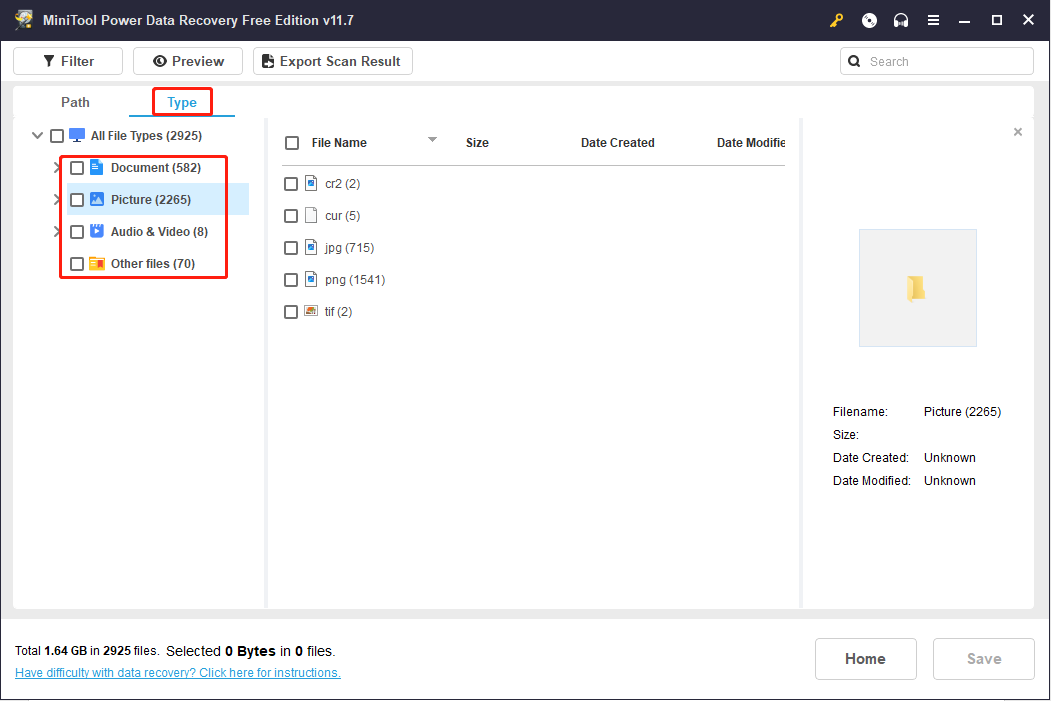Open the Filter button
The width and height of the screenshot is (1051, 701).
[68, 61]
